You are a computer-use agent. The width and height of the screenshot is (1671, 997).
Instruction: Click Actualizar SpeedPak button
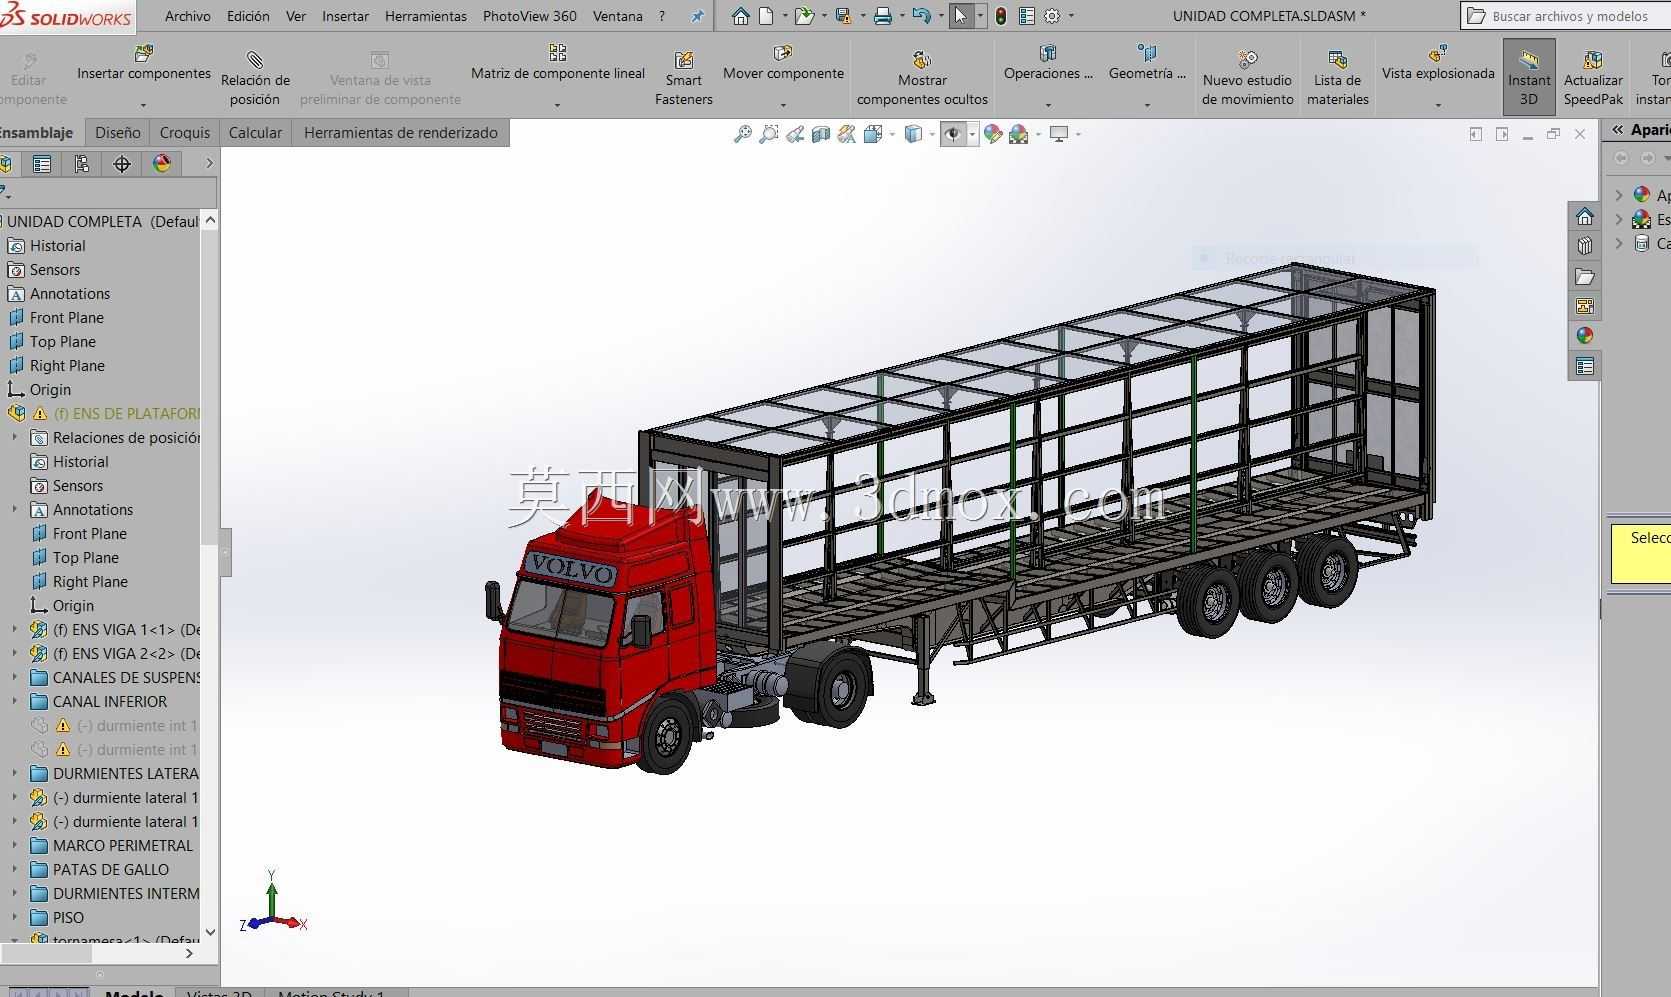coord(1593,77)
